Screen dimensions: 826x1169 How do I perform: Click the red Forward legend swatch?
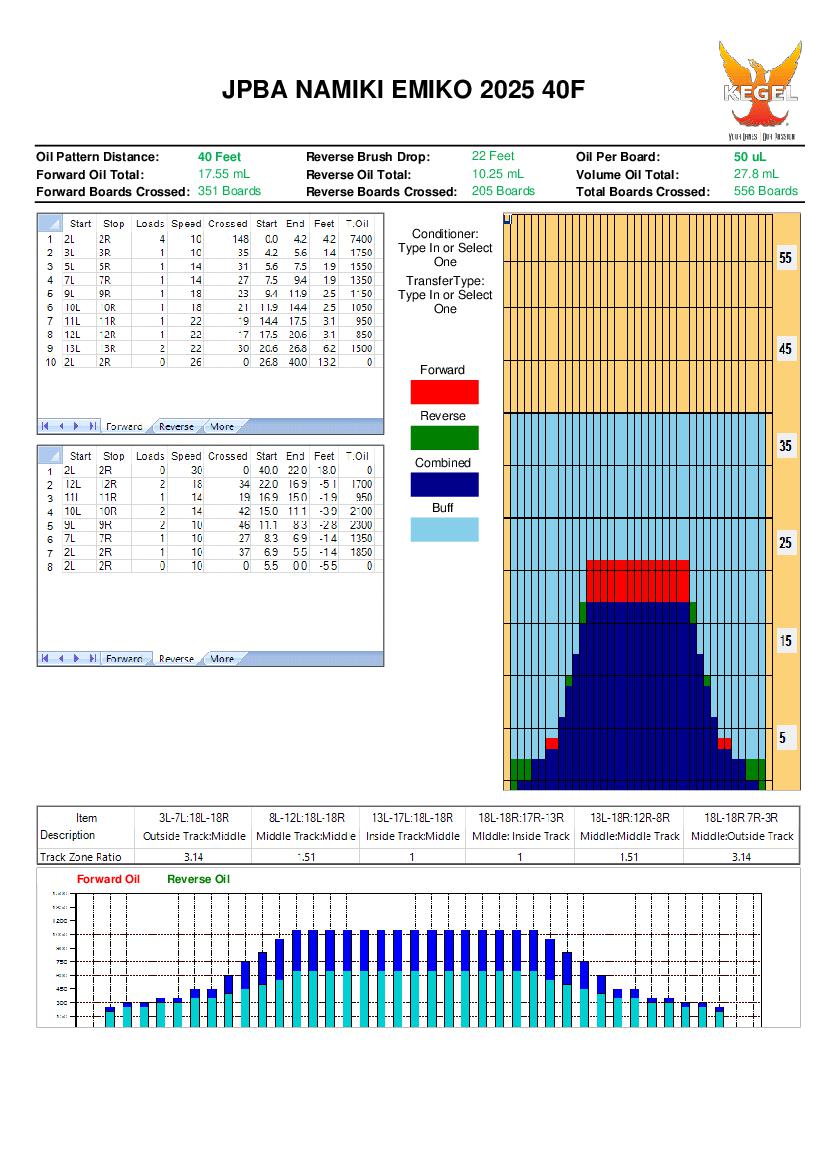444,392
